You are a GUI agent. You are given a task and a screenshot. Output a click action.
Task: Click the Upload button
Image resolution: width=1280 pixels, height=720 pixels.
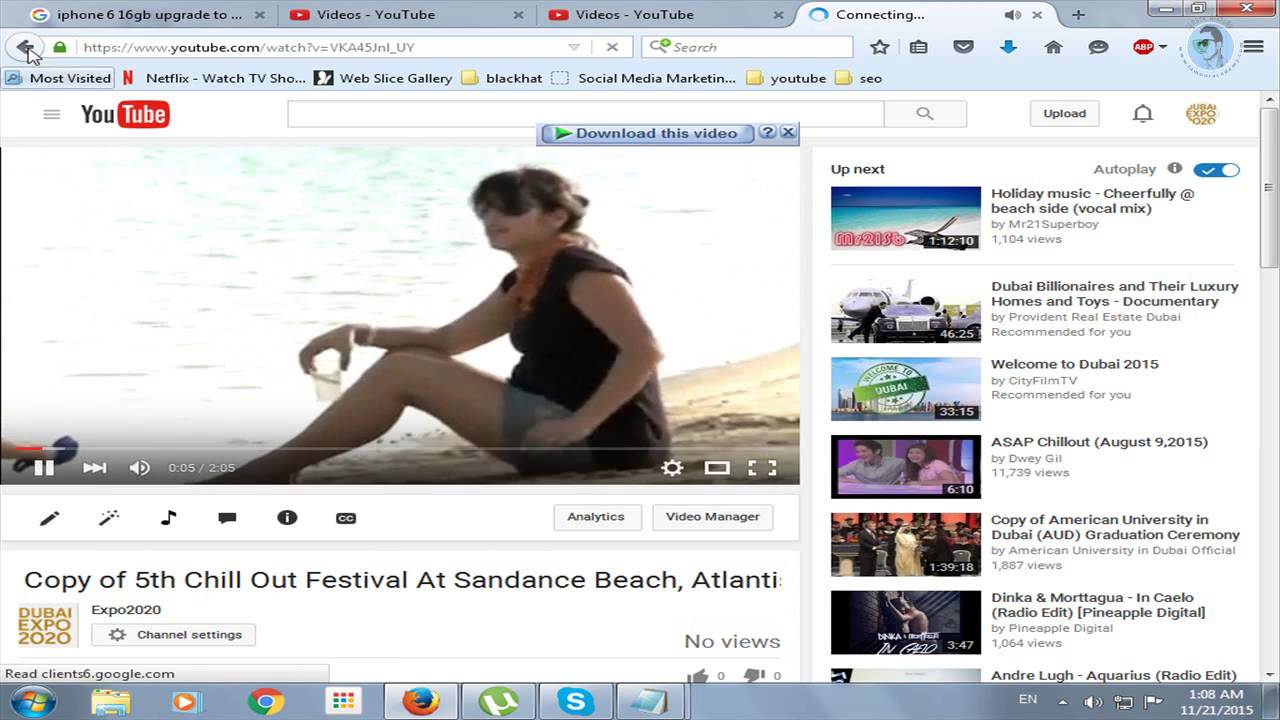pyautogui.click(x=1064, y=114)
